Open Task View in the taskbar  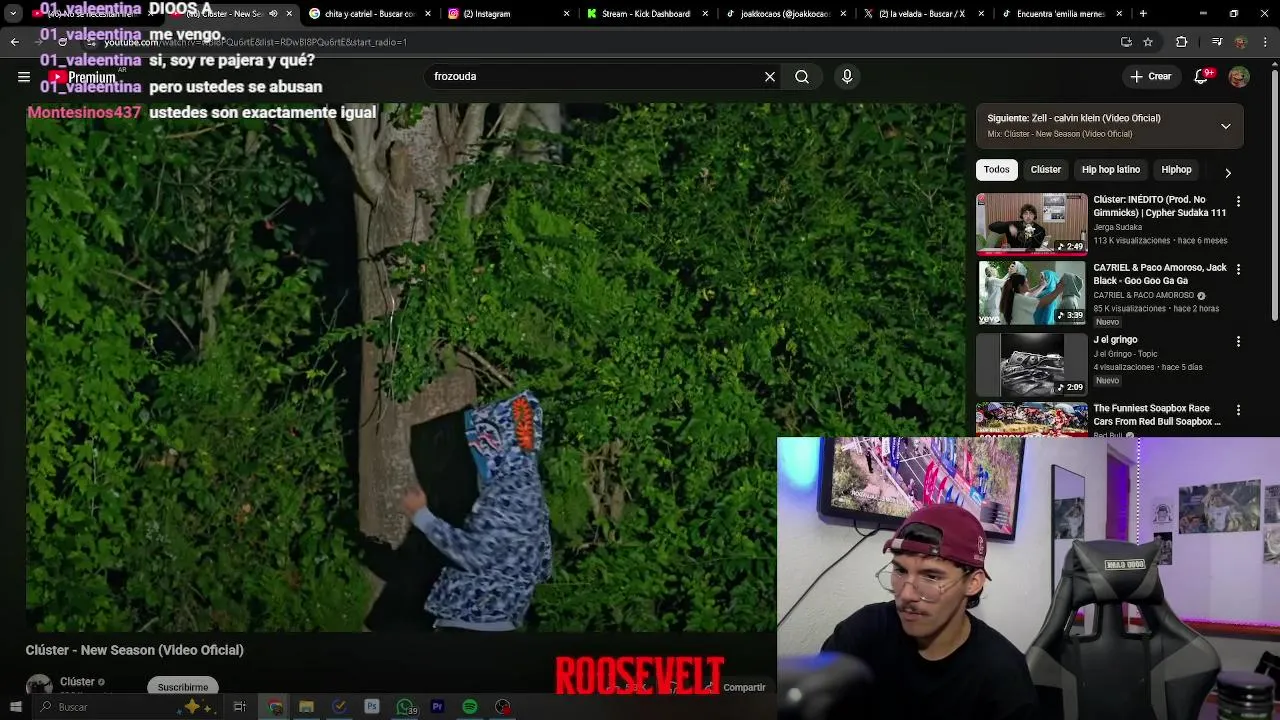pos(240,707)
